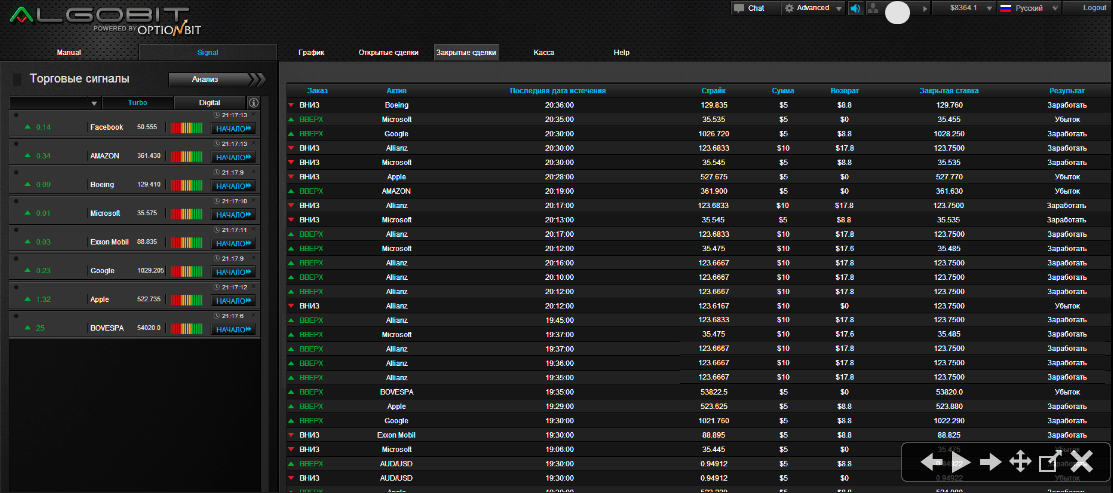1113x493 pixels.
Task: Dismiss the AMAZON signal with its X
Action: pos(254,143)
